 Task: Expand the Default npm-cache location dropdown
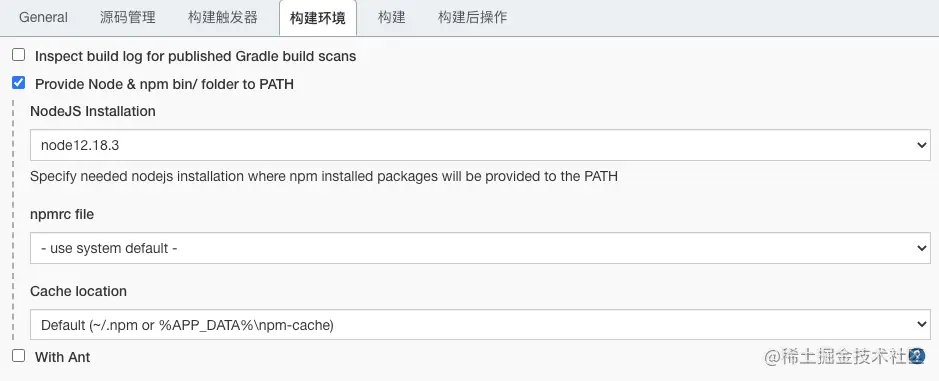pyautogui.click(x=480, y=325)
